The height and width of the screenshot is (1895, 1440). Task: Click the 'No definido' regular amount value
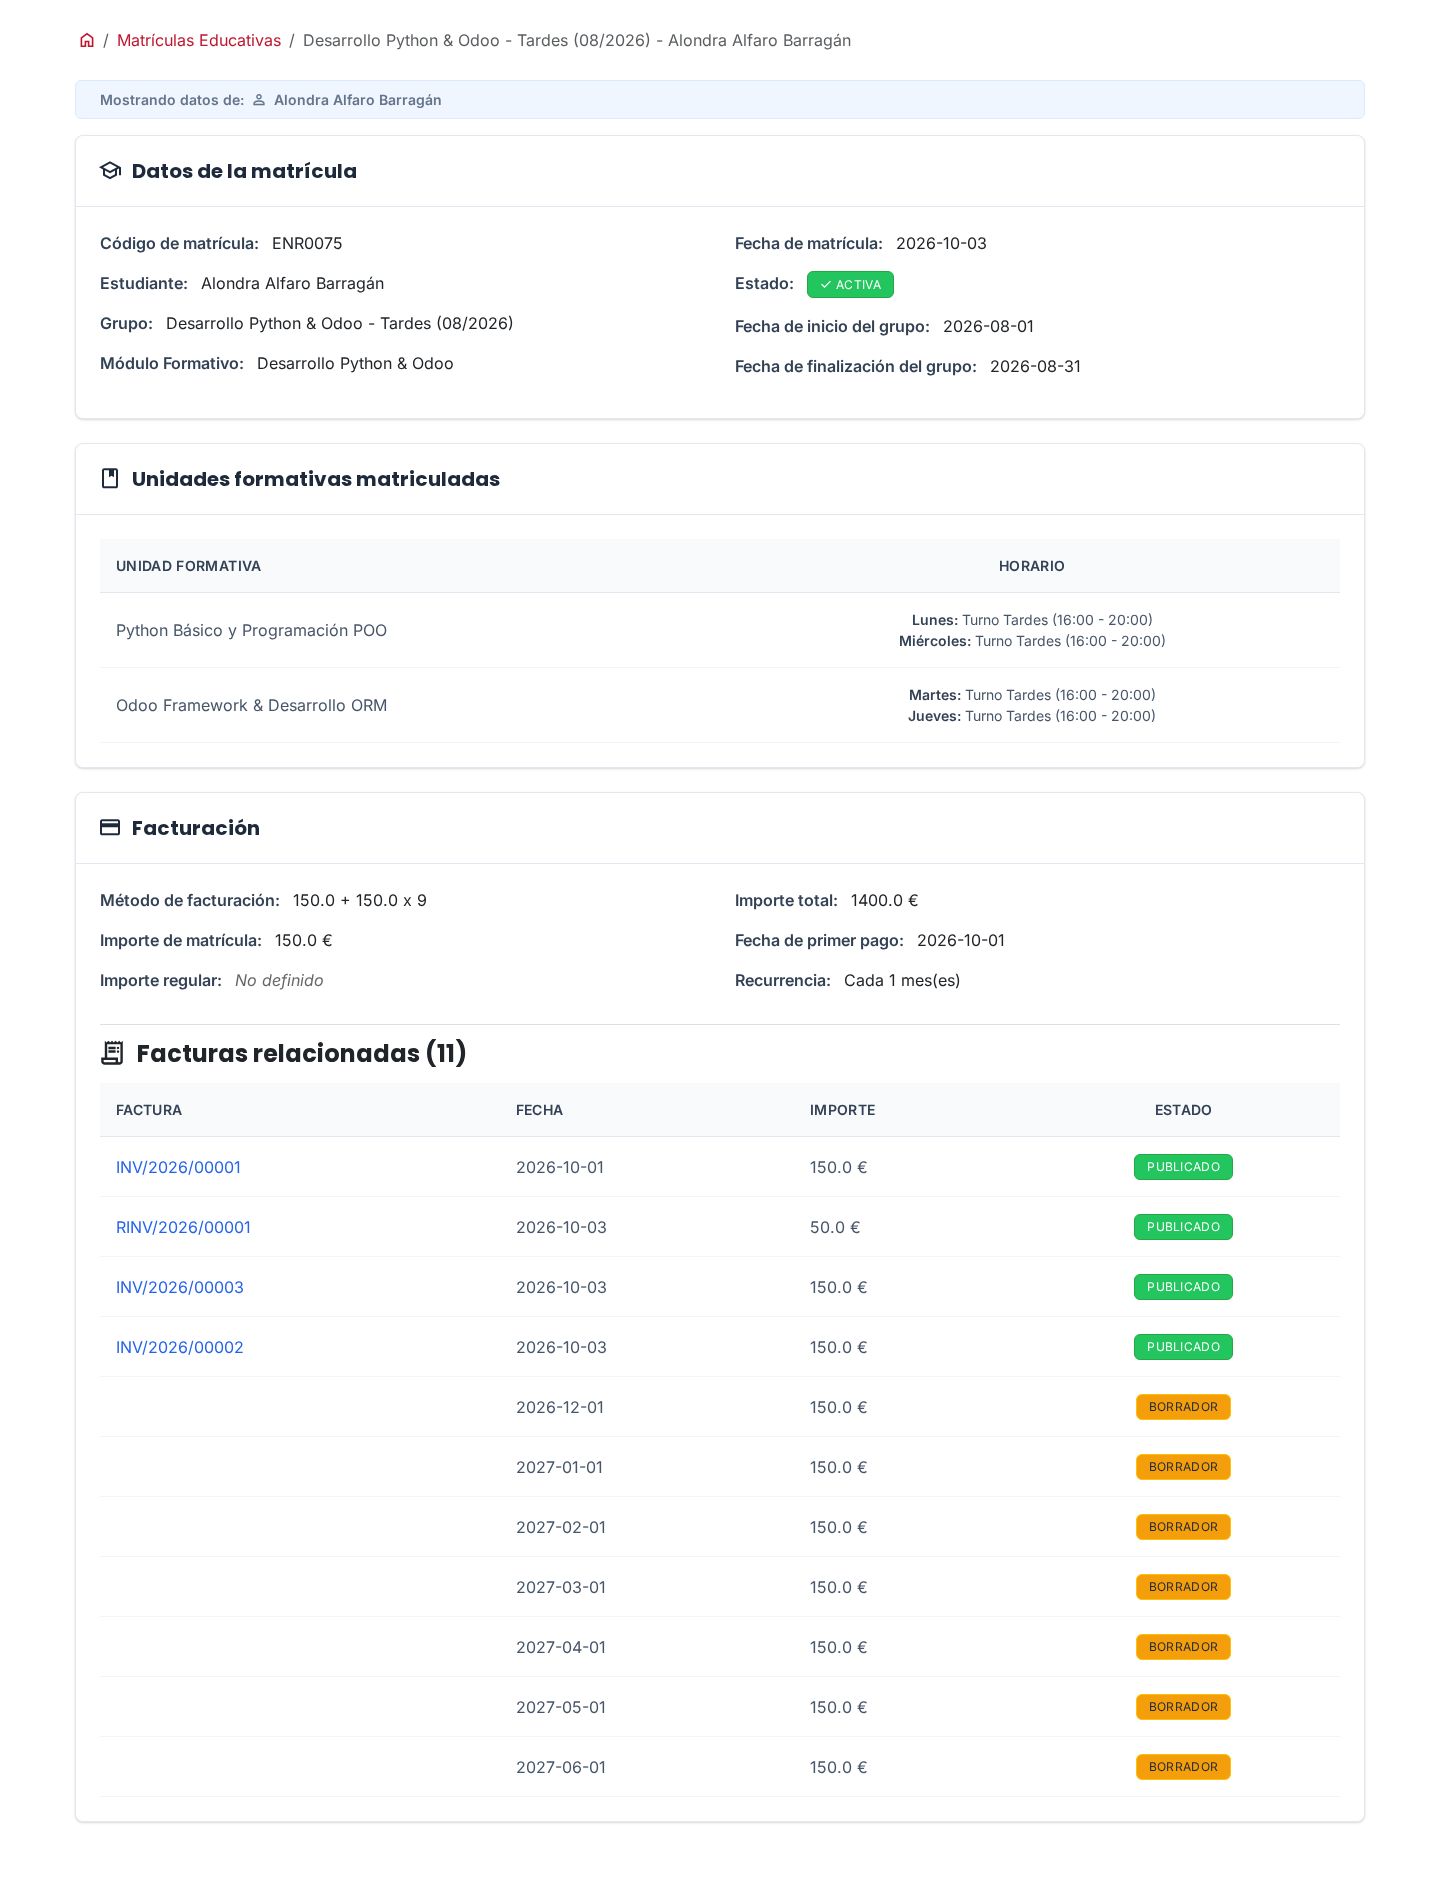[x=279, y=981]
